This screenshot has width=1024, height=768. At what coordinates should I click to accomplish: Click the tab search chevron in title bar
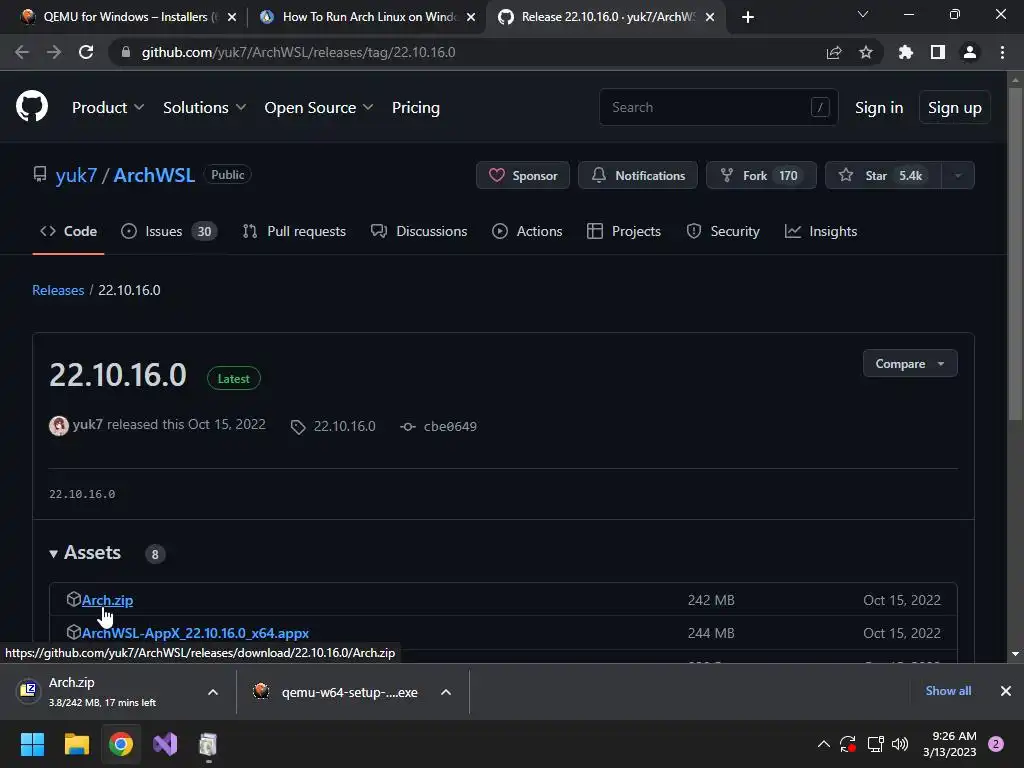863,14
